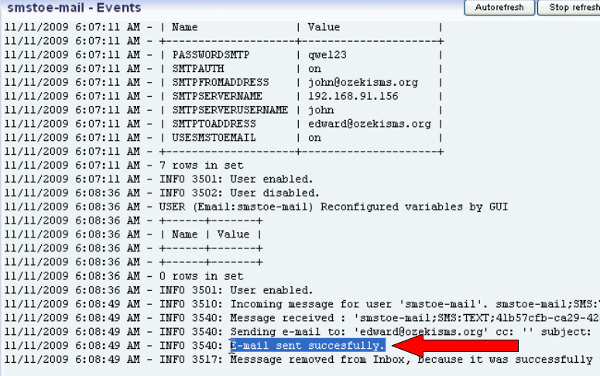The width and height of the screenshot is (600, 376).
Task: Click the SMTPSERVERUSERNAME variable name
Action: (x=230, y=110)
